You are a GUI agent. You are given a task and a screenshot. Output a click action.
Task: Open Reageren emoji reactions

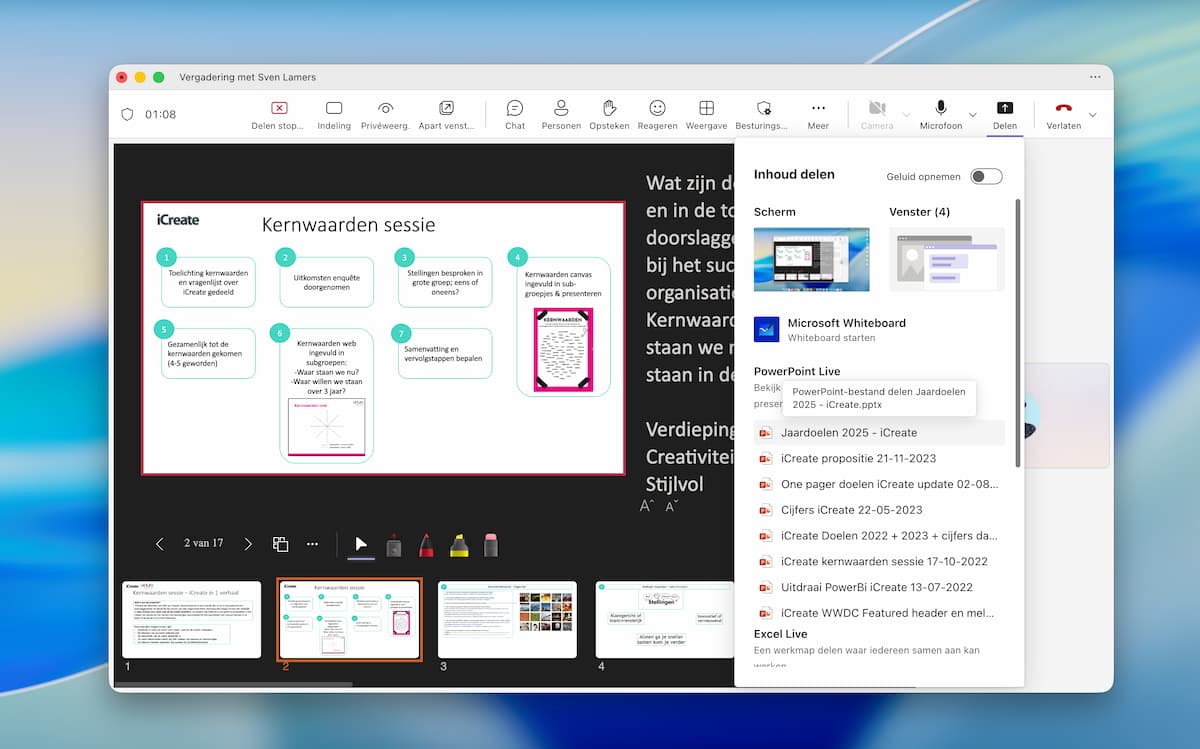click(657, 113)
